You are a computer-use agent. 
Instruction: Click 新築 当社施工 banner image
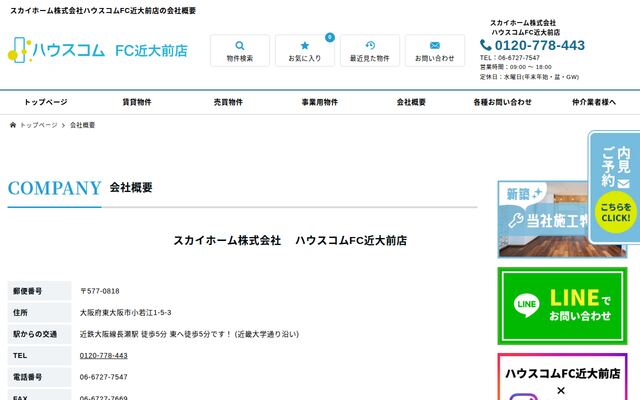543,220
